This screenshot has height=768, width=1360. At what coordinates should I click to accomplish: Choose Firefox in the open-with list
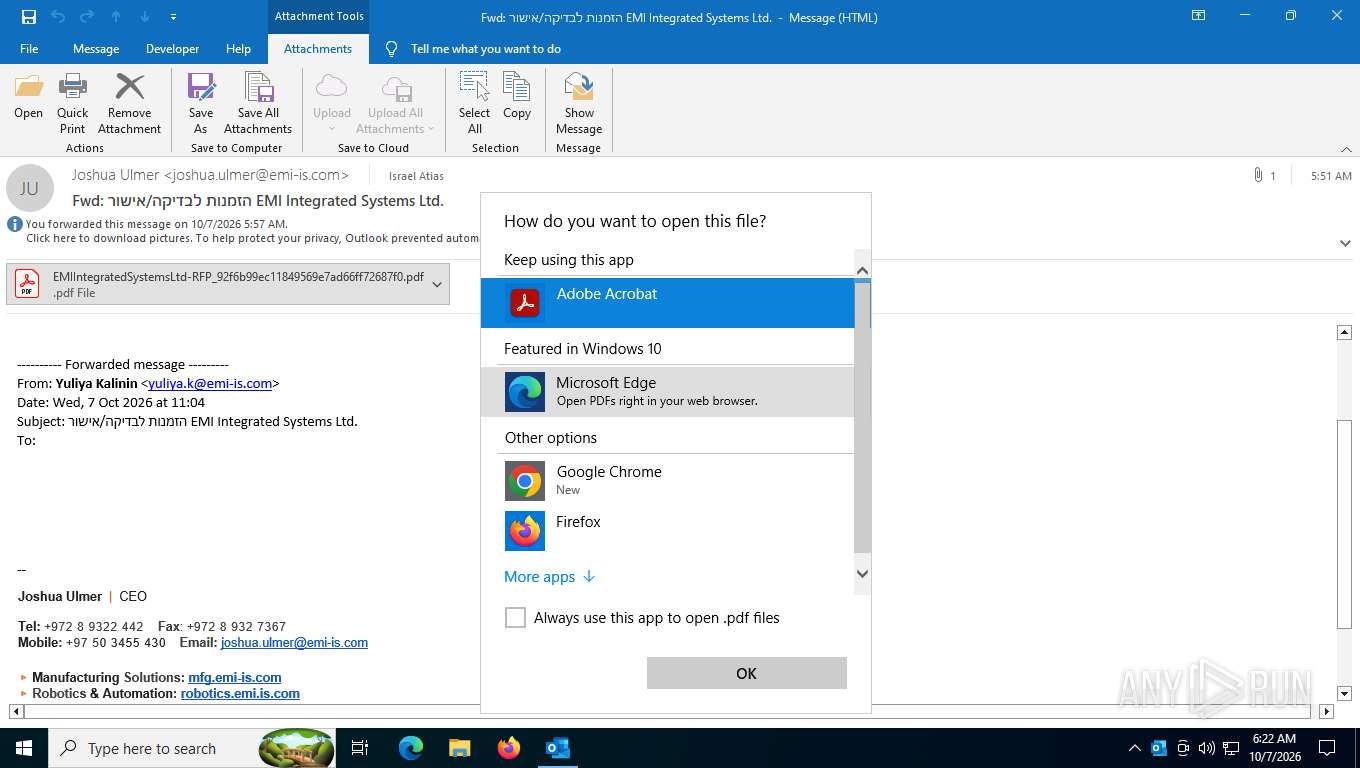tap(668, 530)
